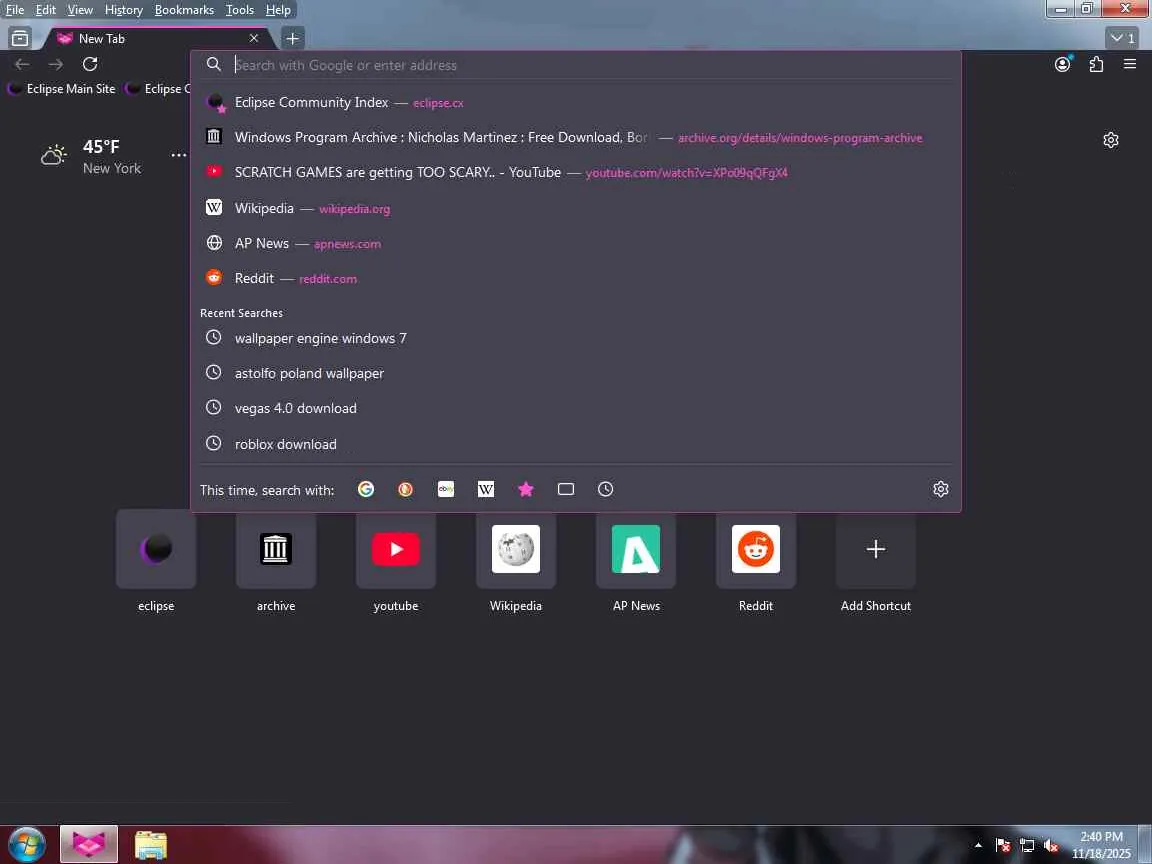Choose recent search roblox download
Viewport: 1152px width, 864px height.
click(x=575, y=444)
